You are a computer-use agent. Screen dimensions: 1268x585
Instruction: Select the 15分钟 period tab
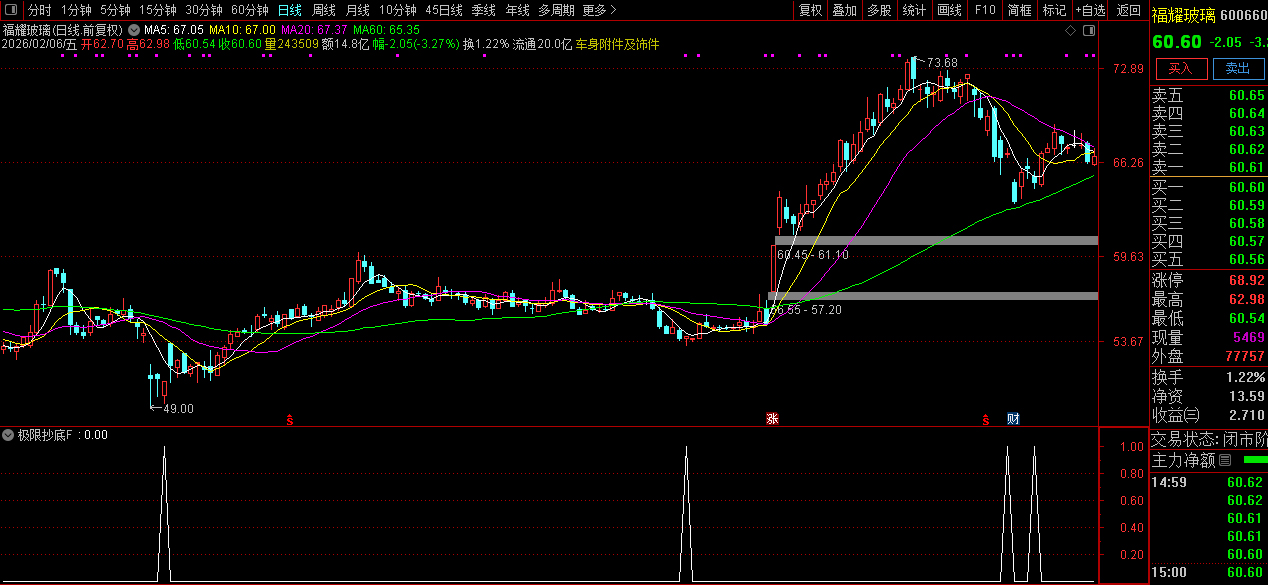[157, 10]
